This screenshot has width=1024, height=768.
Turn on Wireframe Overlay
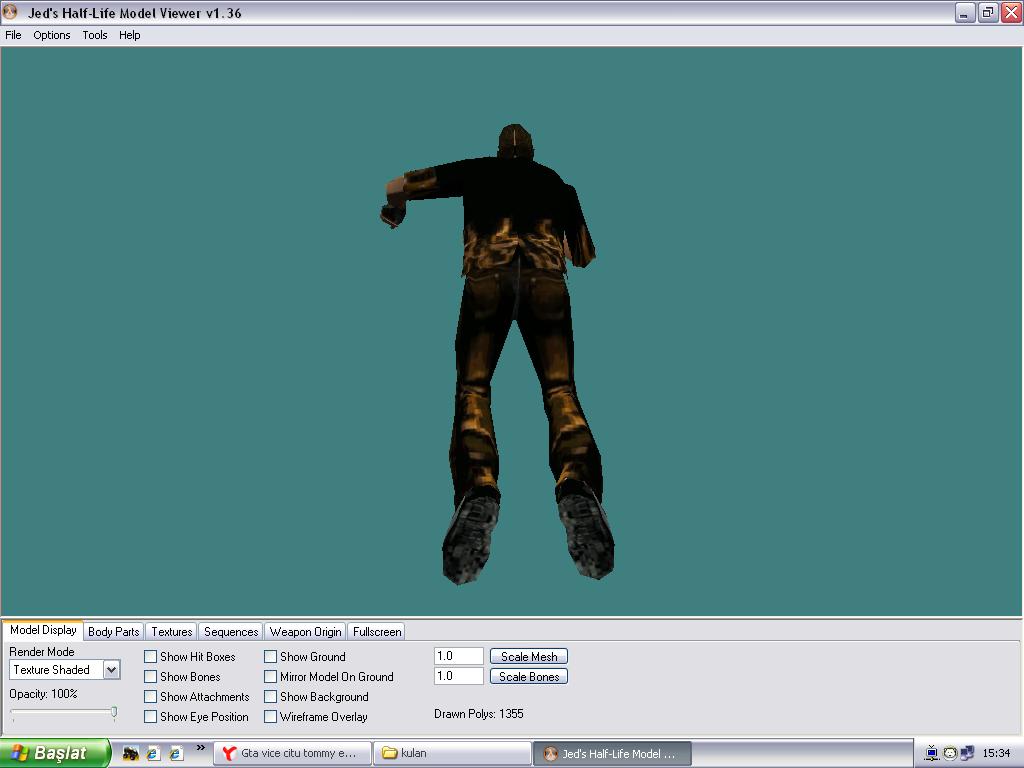271,717
